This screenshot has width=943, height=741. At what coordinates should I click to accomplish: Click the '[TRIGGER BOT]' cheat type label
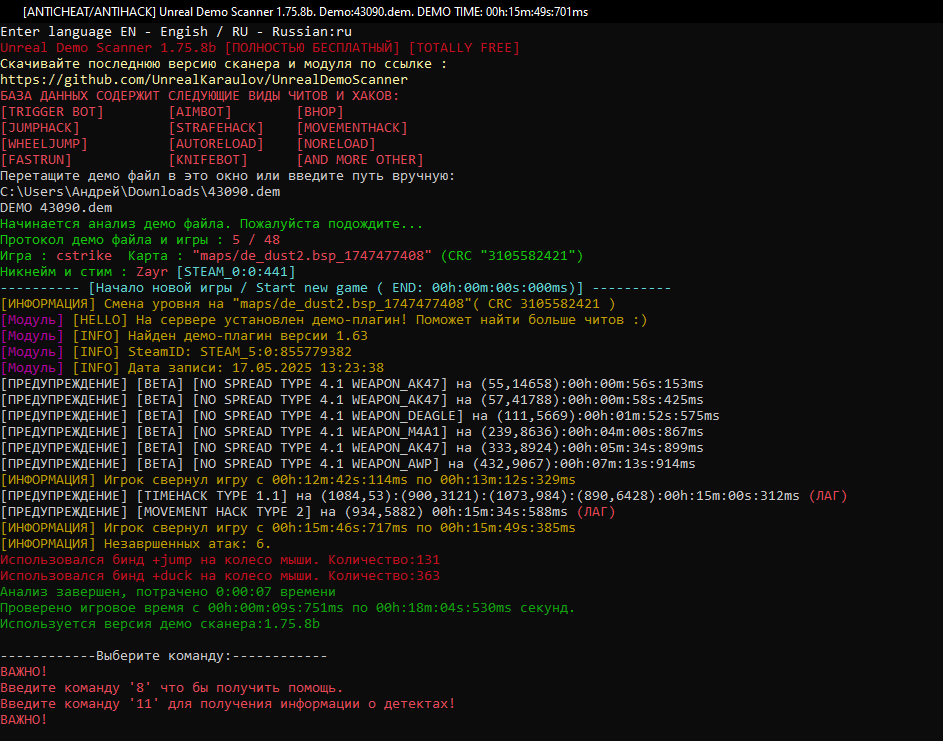coord(52,112)
